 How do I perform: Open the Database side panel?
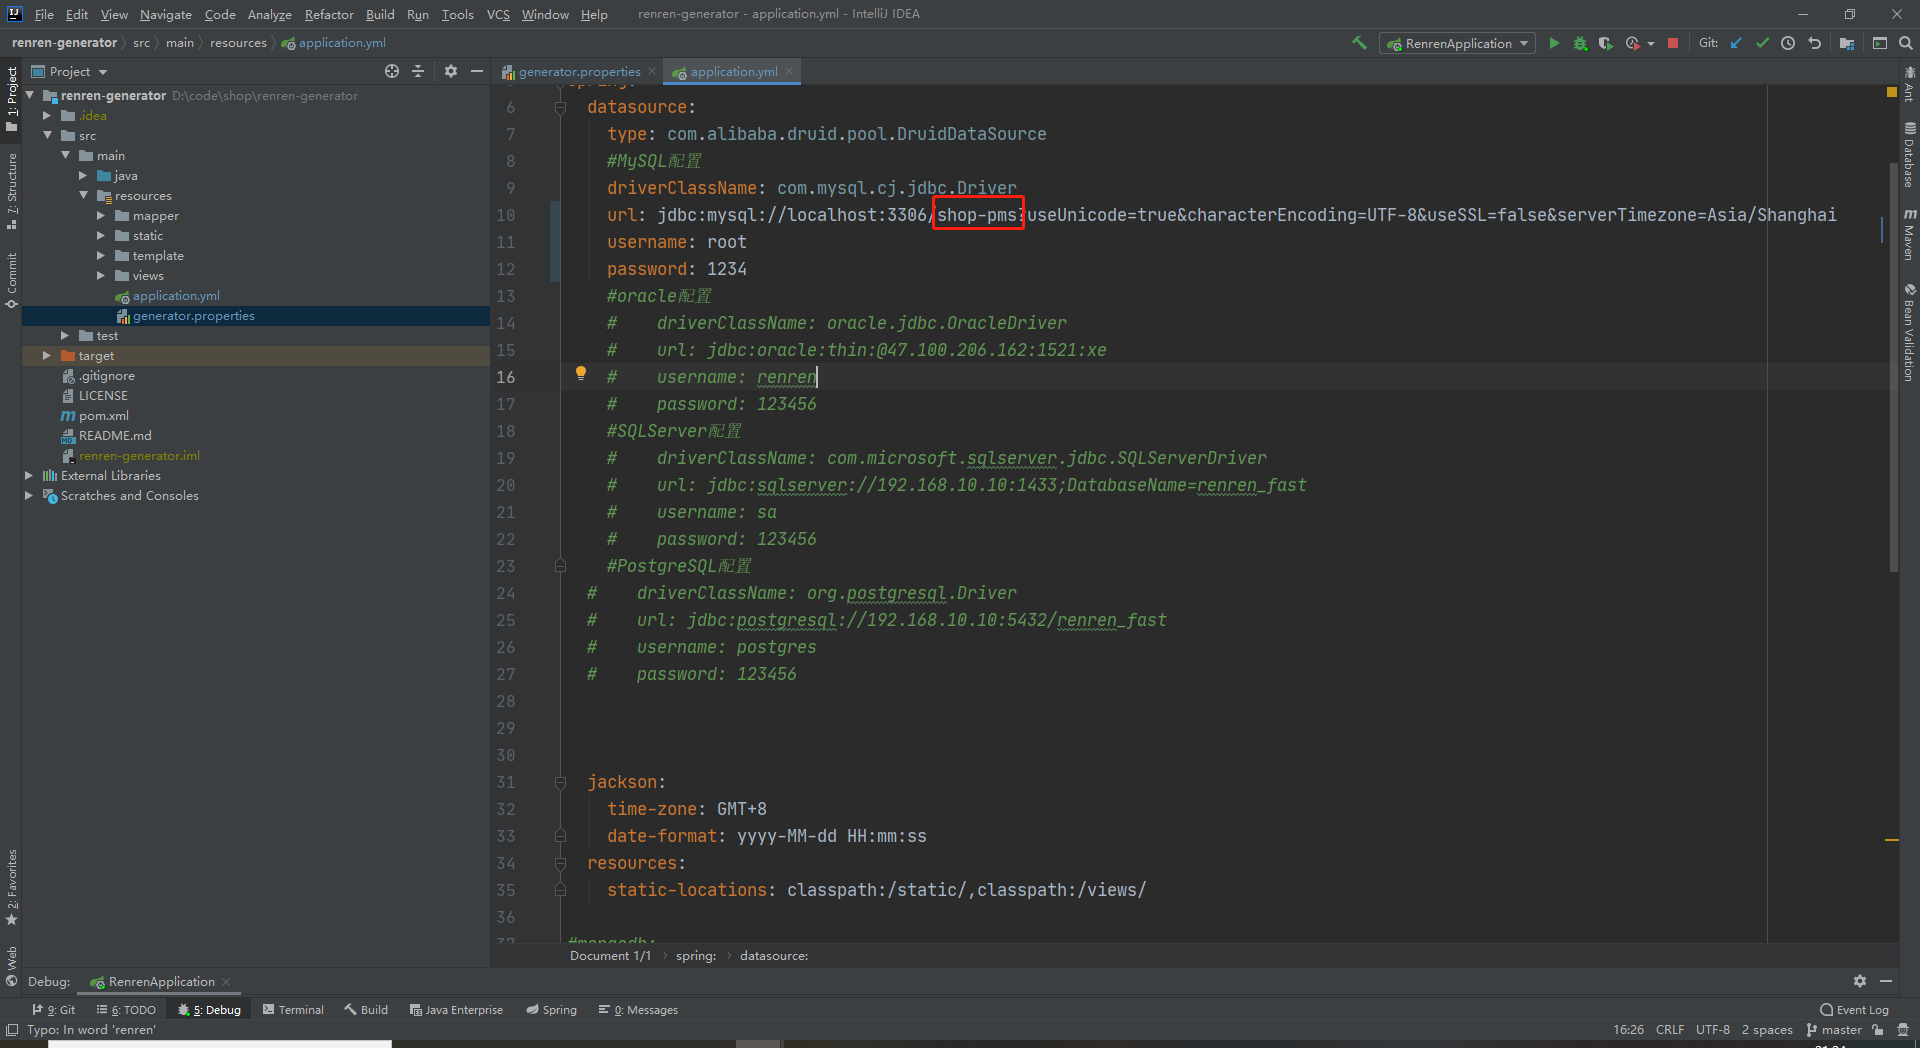pyautogui.click(x=1909, y=155)
